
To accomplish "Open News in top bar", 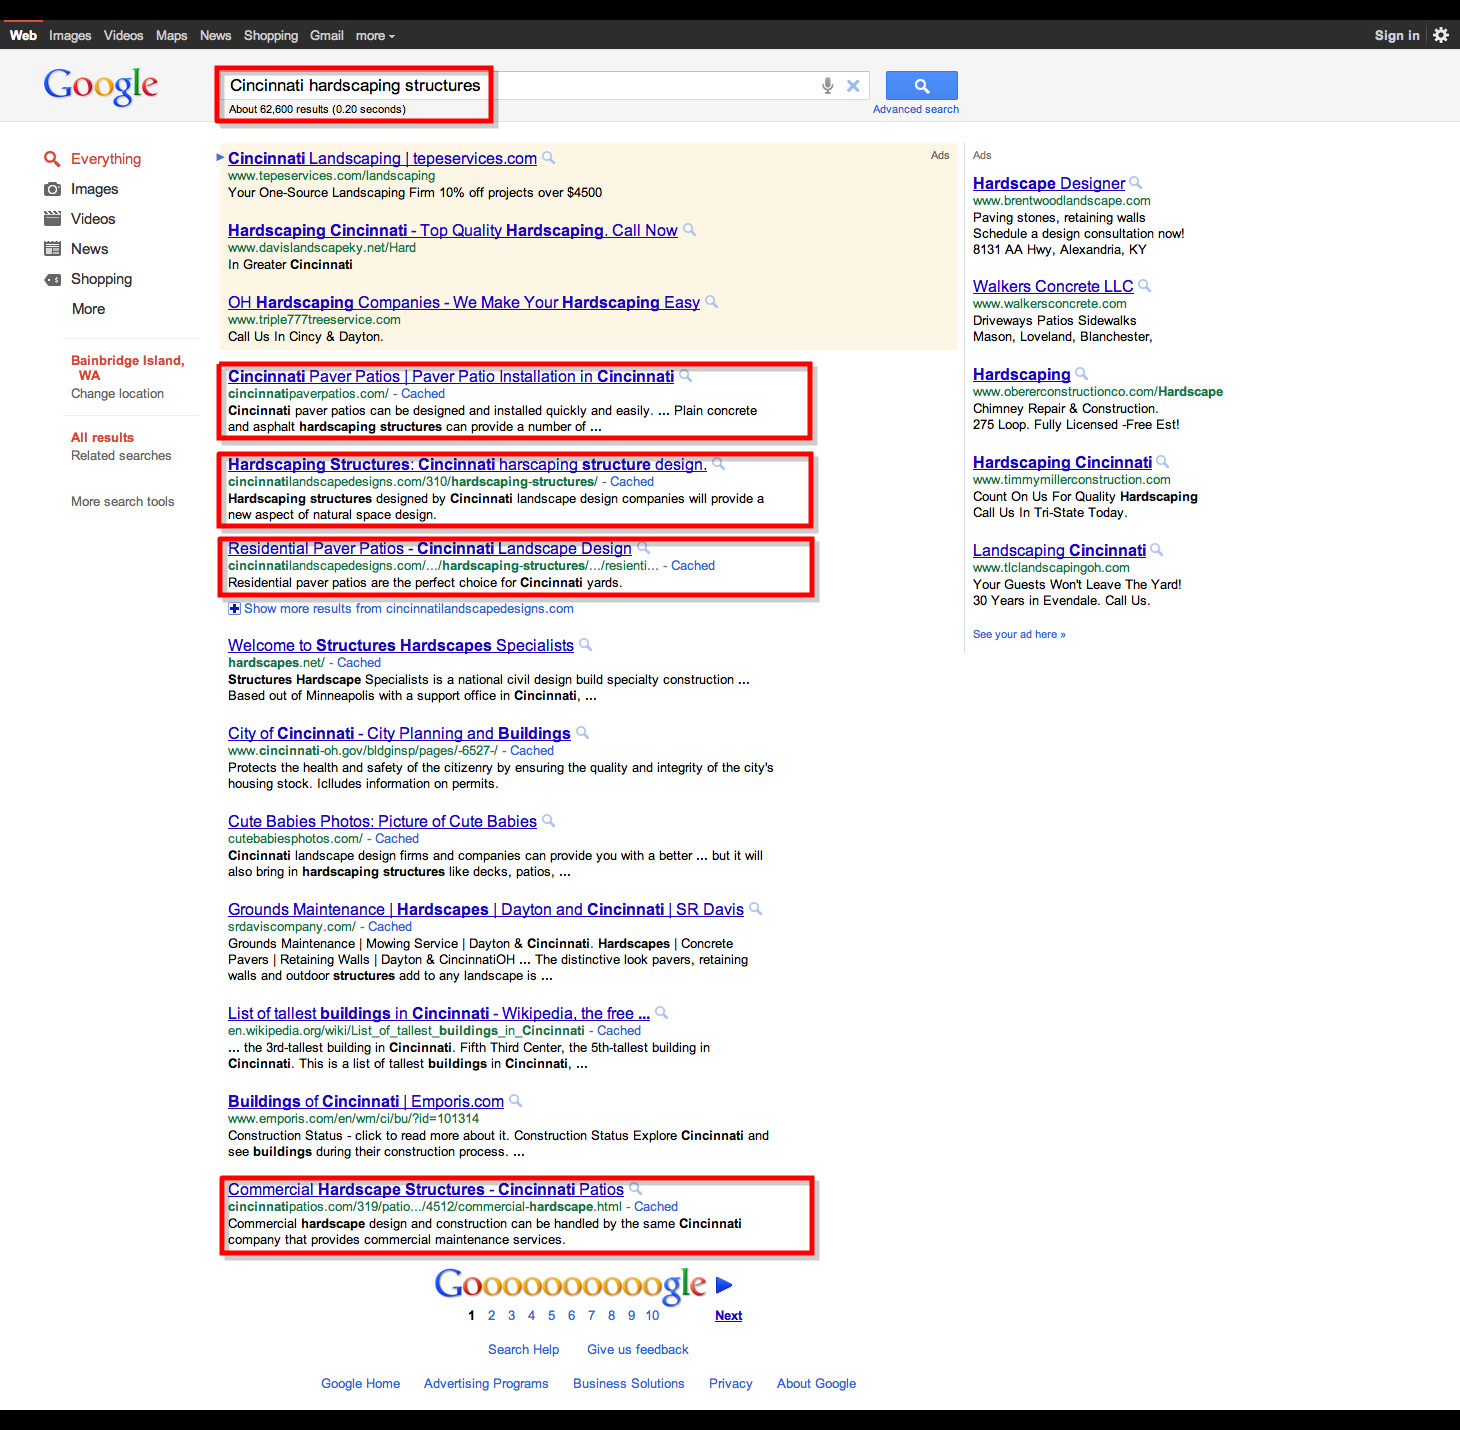I will pos(215,36).
